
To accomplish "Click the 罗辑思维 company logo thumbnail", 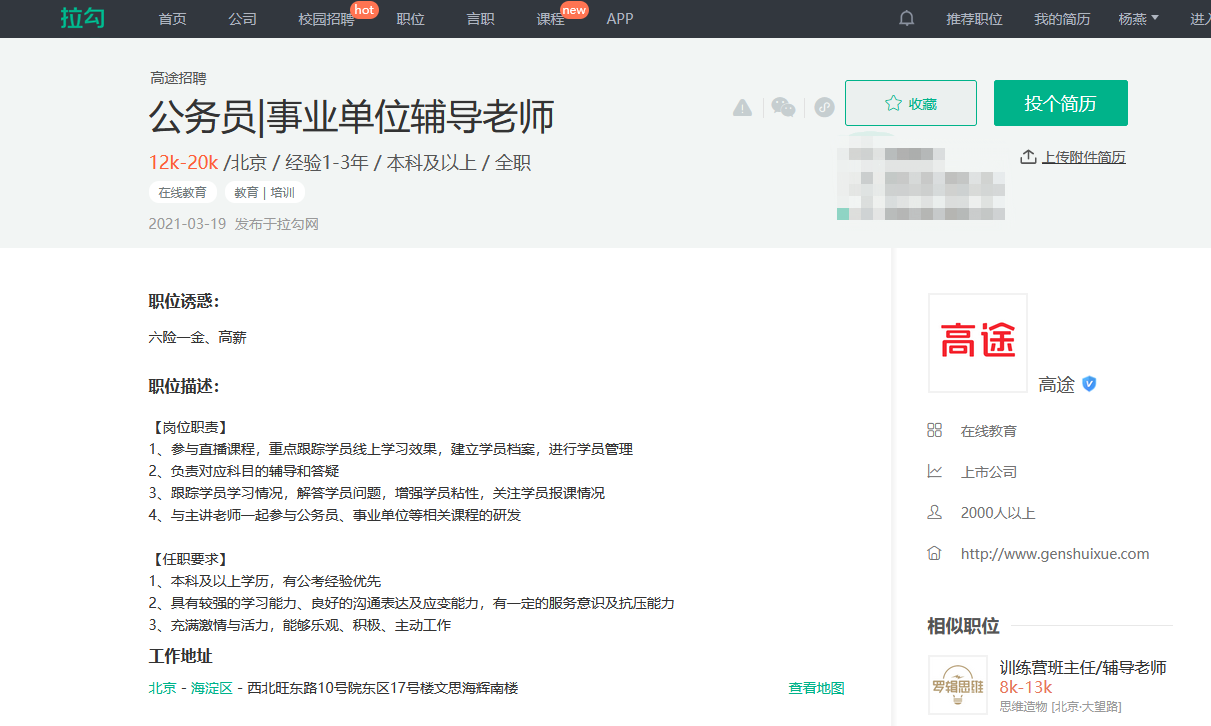I will pyautogui.click(x=957, y=685).
